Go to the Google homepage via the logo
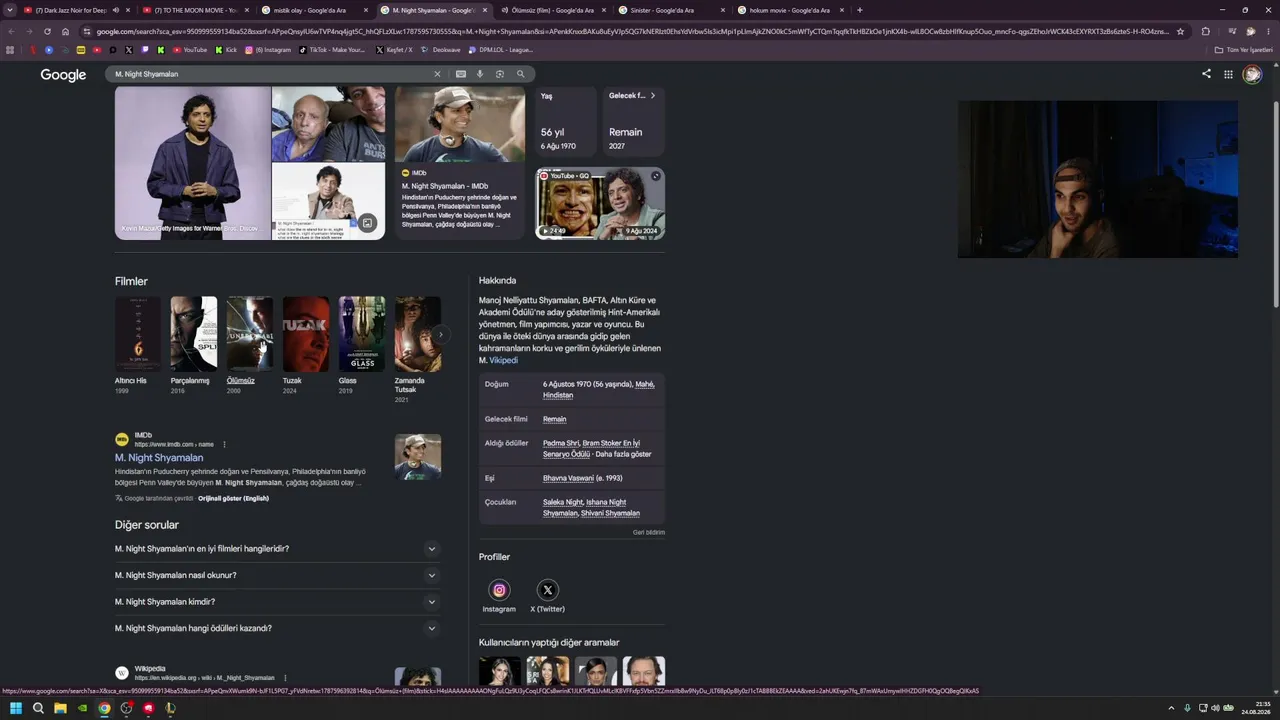The height and width of the screenshot is (720, 1280). (x=63, y=75)
